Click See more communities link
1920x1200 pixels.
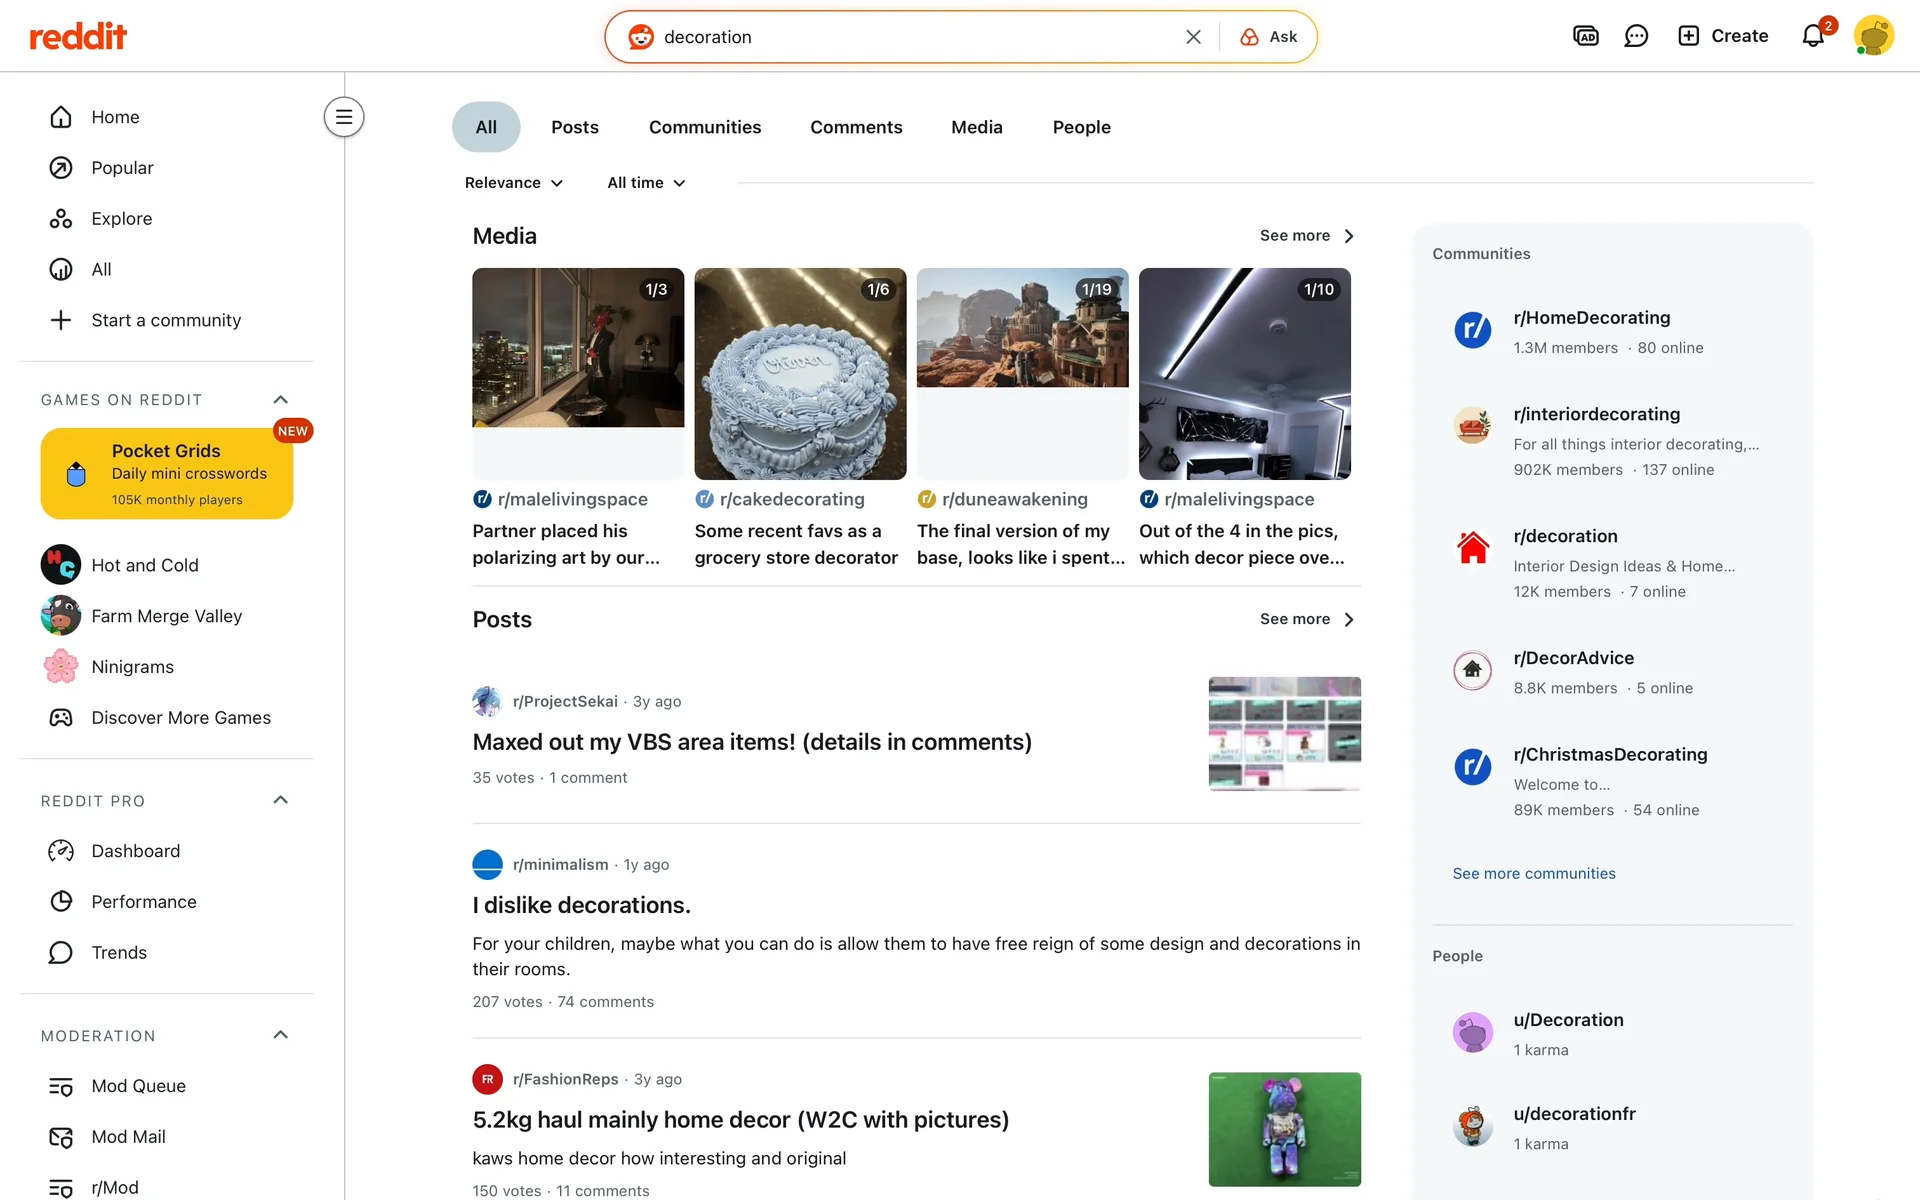1533,874
